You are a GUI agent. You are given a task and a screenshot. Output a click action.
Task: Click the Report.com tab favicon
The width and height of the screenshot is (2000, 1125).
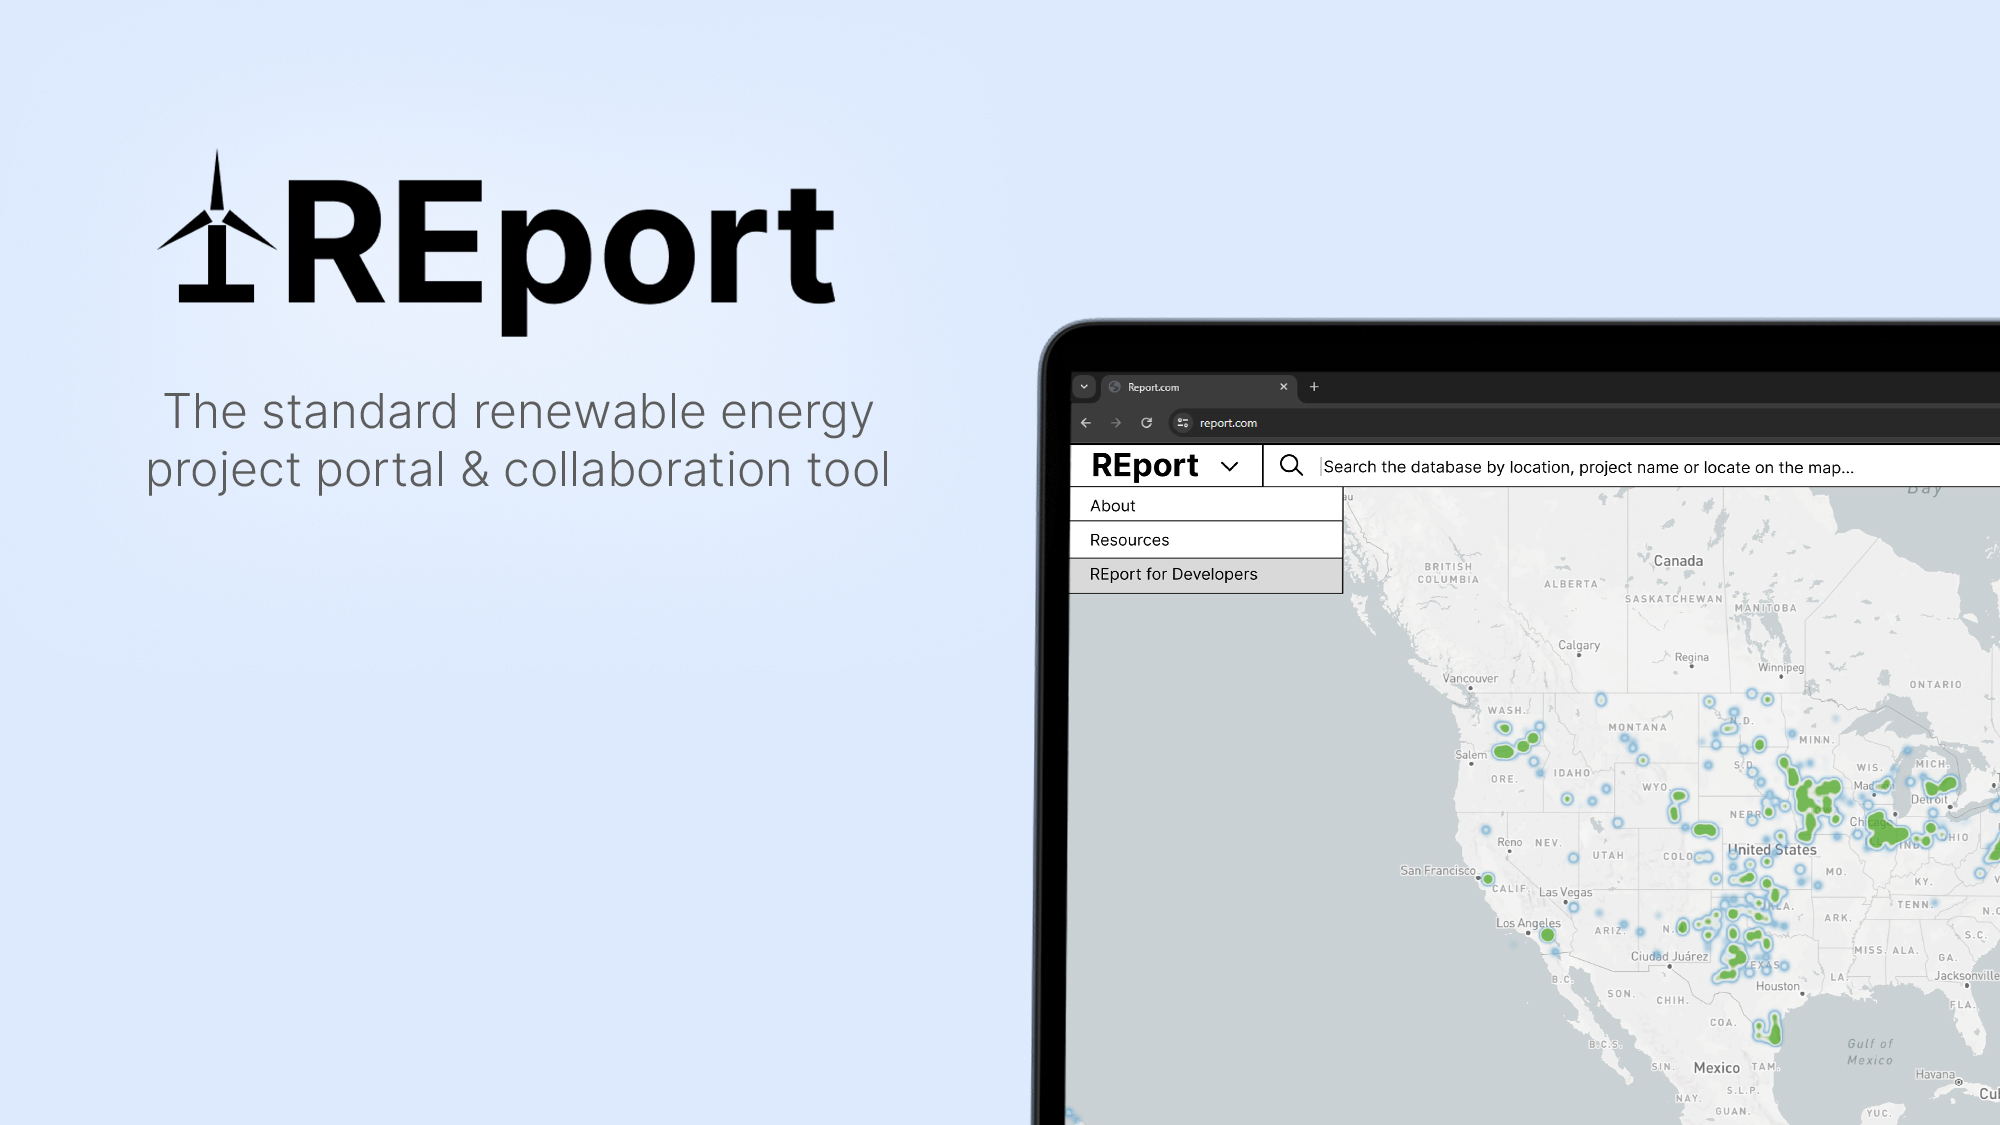(x=1114, y=387)
